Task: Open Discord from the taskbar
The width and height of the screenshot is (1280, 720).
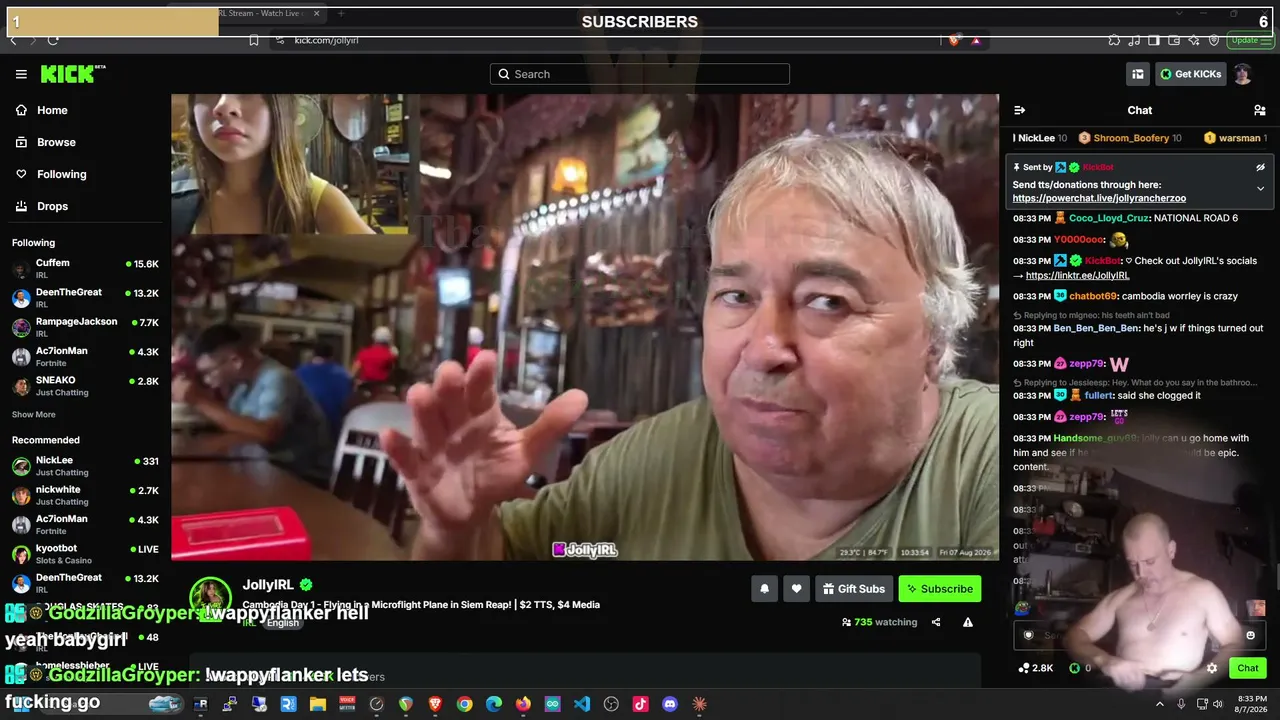Action: tap(670, 704)
